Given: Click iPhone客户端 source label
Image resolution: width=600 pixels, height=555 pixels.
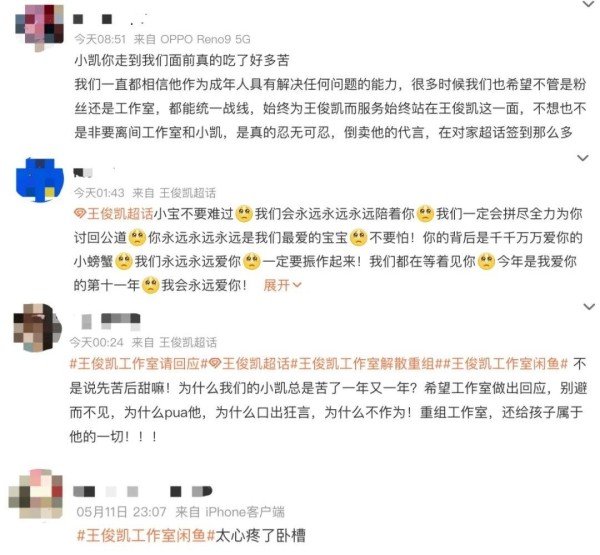Looking at the screenshot, I should (x=245, y=512).
